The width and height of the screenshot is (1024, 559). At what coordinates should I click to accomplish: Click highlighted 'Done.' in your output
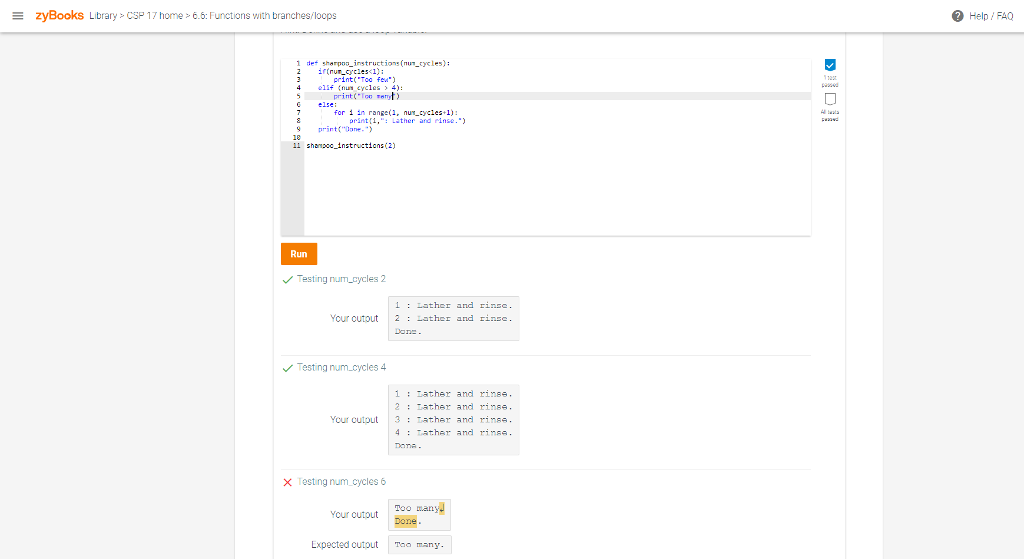point(406,521)
